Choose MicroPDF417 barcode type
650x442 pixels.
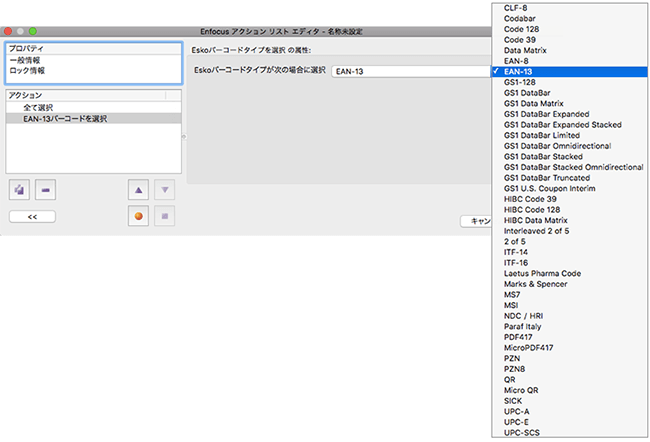(570, 348)
